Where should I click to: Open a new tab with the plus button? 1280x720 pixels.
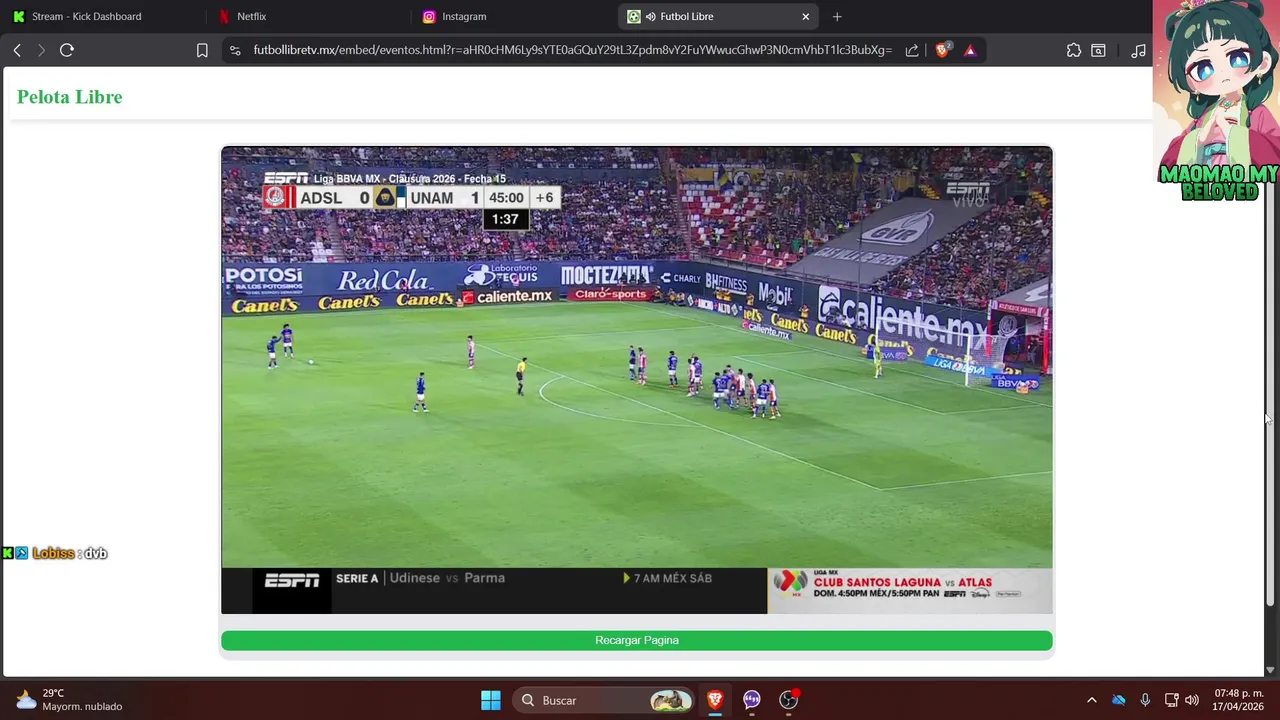coord(837,17)
